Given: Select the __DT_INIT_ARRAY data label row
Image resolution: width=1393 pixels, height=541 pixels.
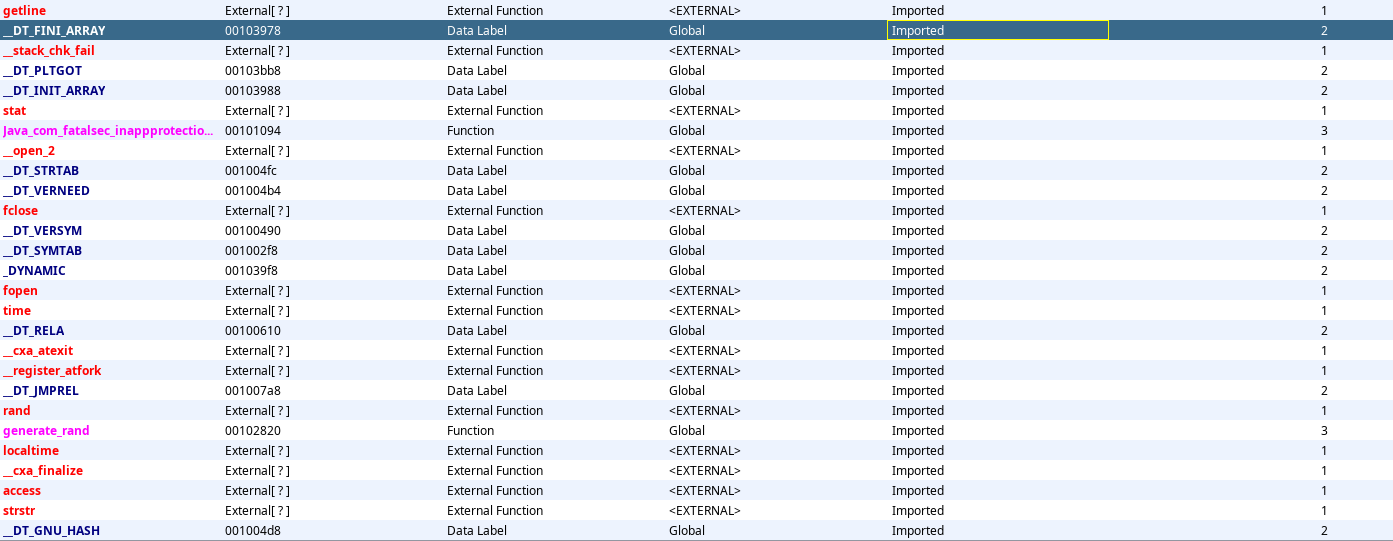Looking at the screenshot, I should [x=54, y=91].
